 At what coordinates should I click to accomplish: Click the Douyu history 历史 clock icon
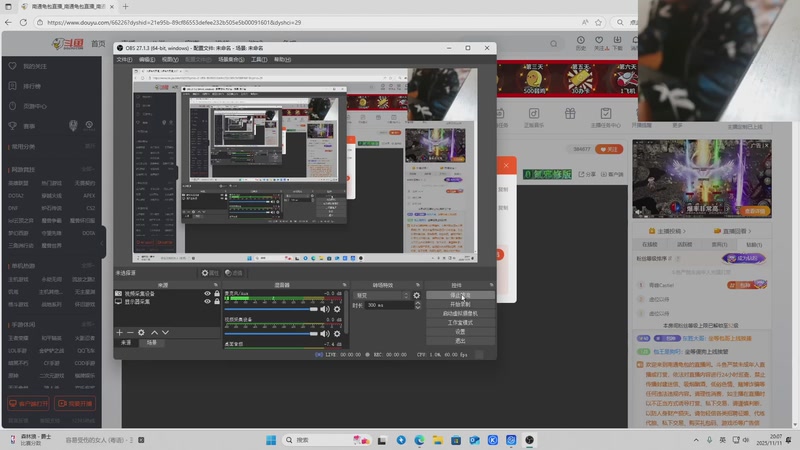(581, 40)
